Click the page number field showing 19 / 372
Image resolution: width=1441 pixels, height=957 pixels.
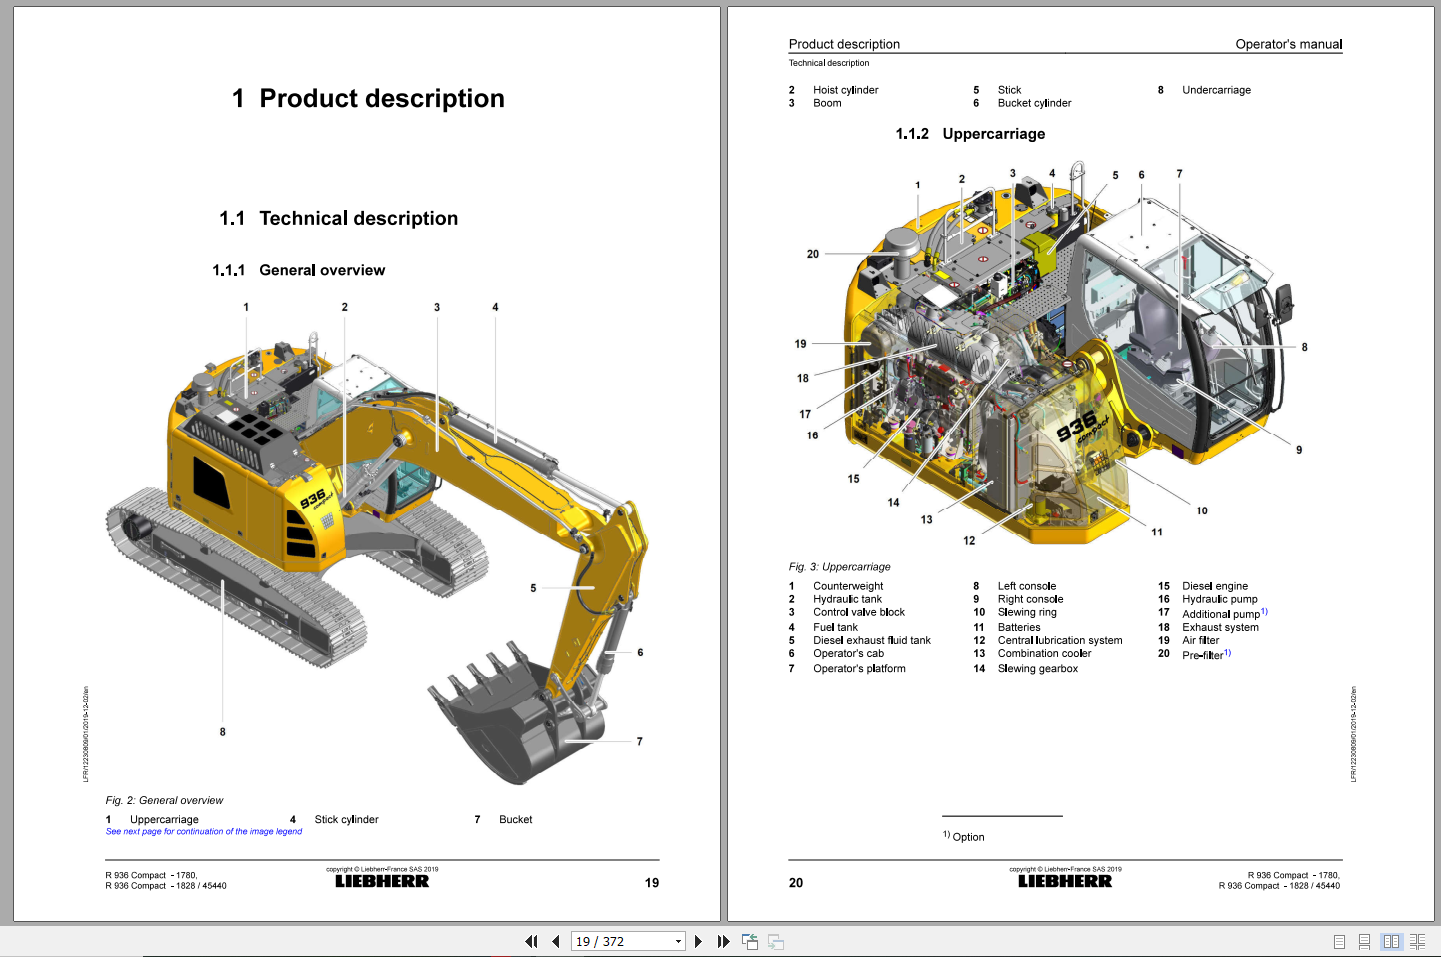click(620, 941)
